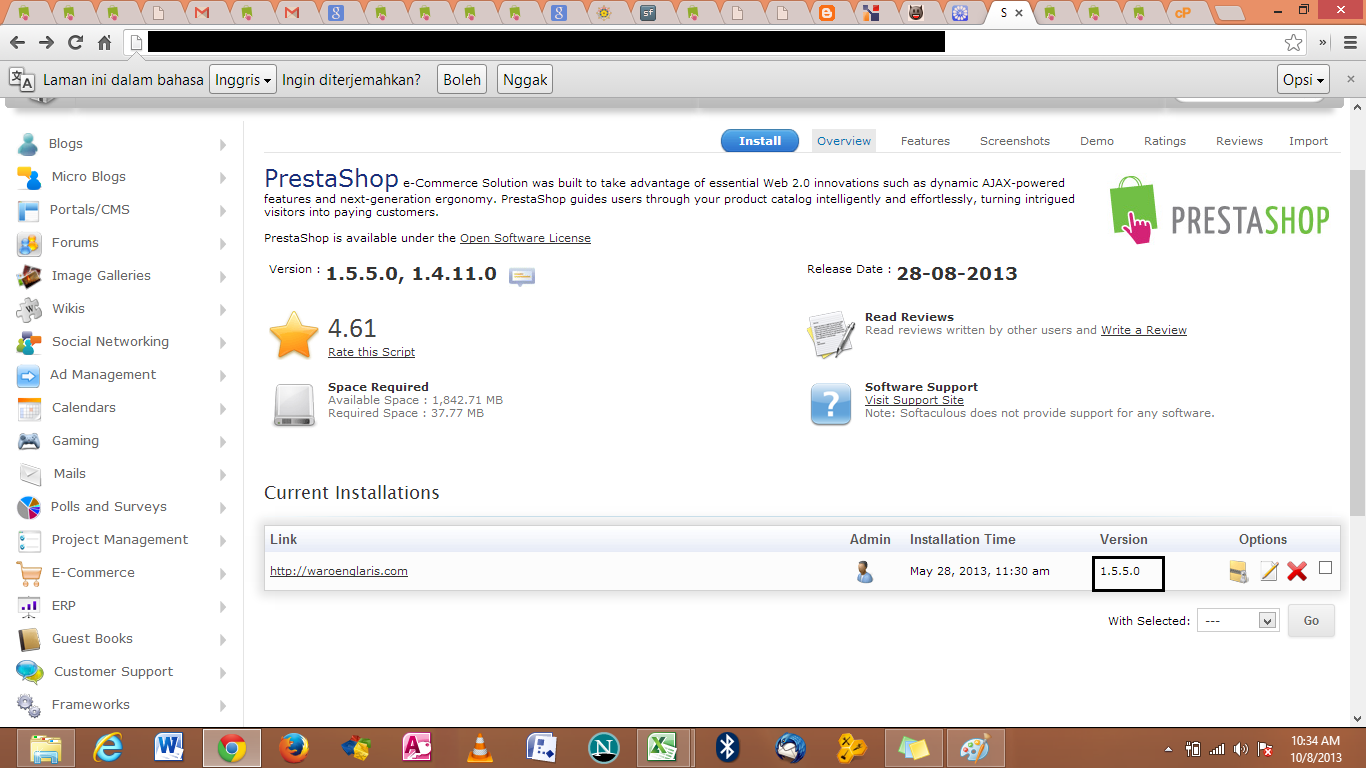Switch to the Ratings tab
Screen dimensions: 1366x768
click(1165, 141)
